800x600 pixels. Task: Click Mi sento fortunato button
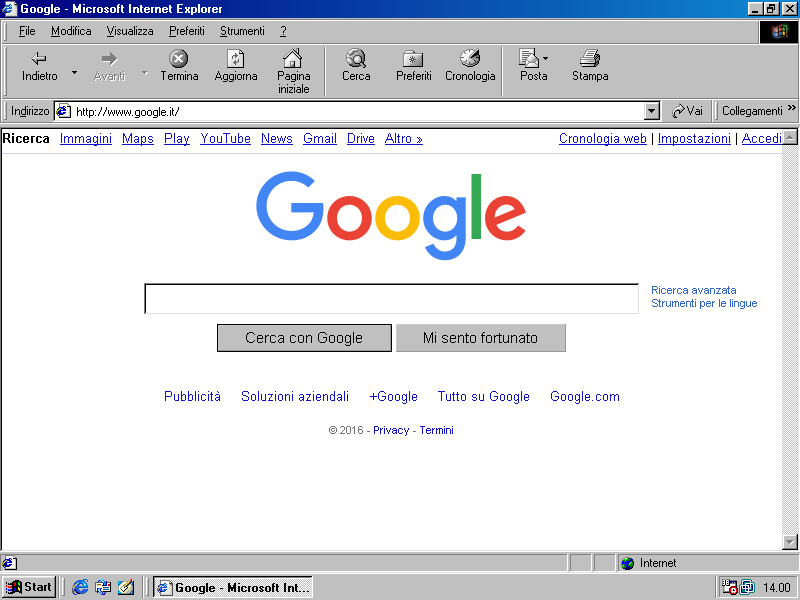[x=481, y=338]
